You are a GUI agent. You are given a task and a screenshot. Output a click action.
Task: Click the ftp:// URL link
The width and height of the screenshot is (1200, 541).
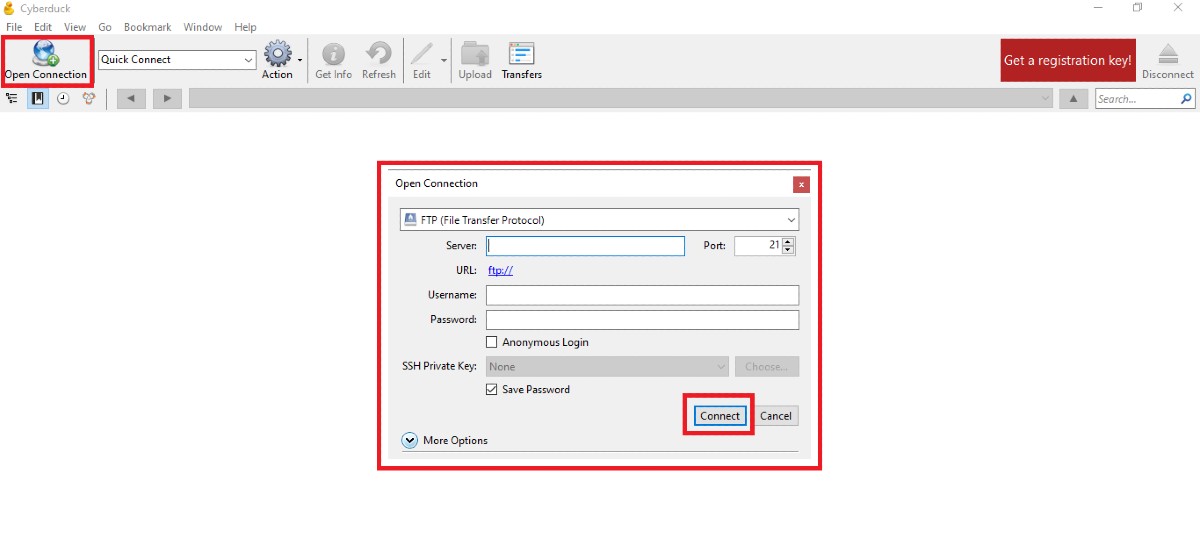click(x=500, y=270)
